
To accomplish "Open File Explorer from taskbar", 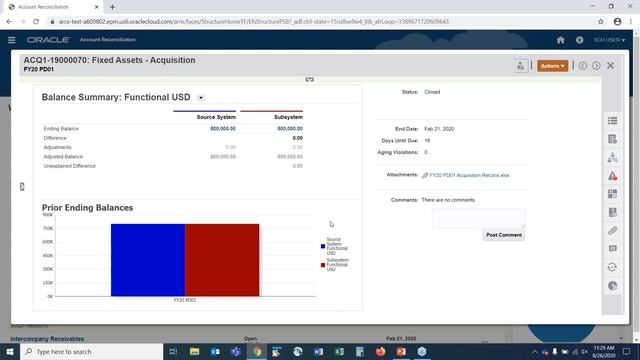I will [x=194, y=351].
